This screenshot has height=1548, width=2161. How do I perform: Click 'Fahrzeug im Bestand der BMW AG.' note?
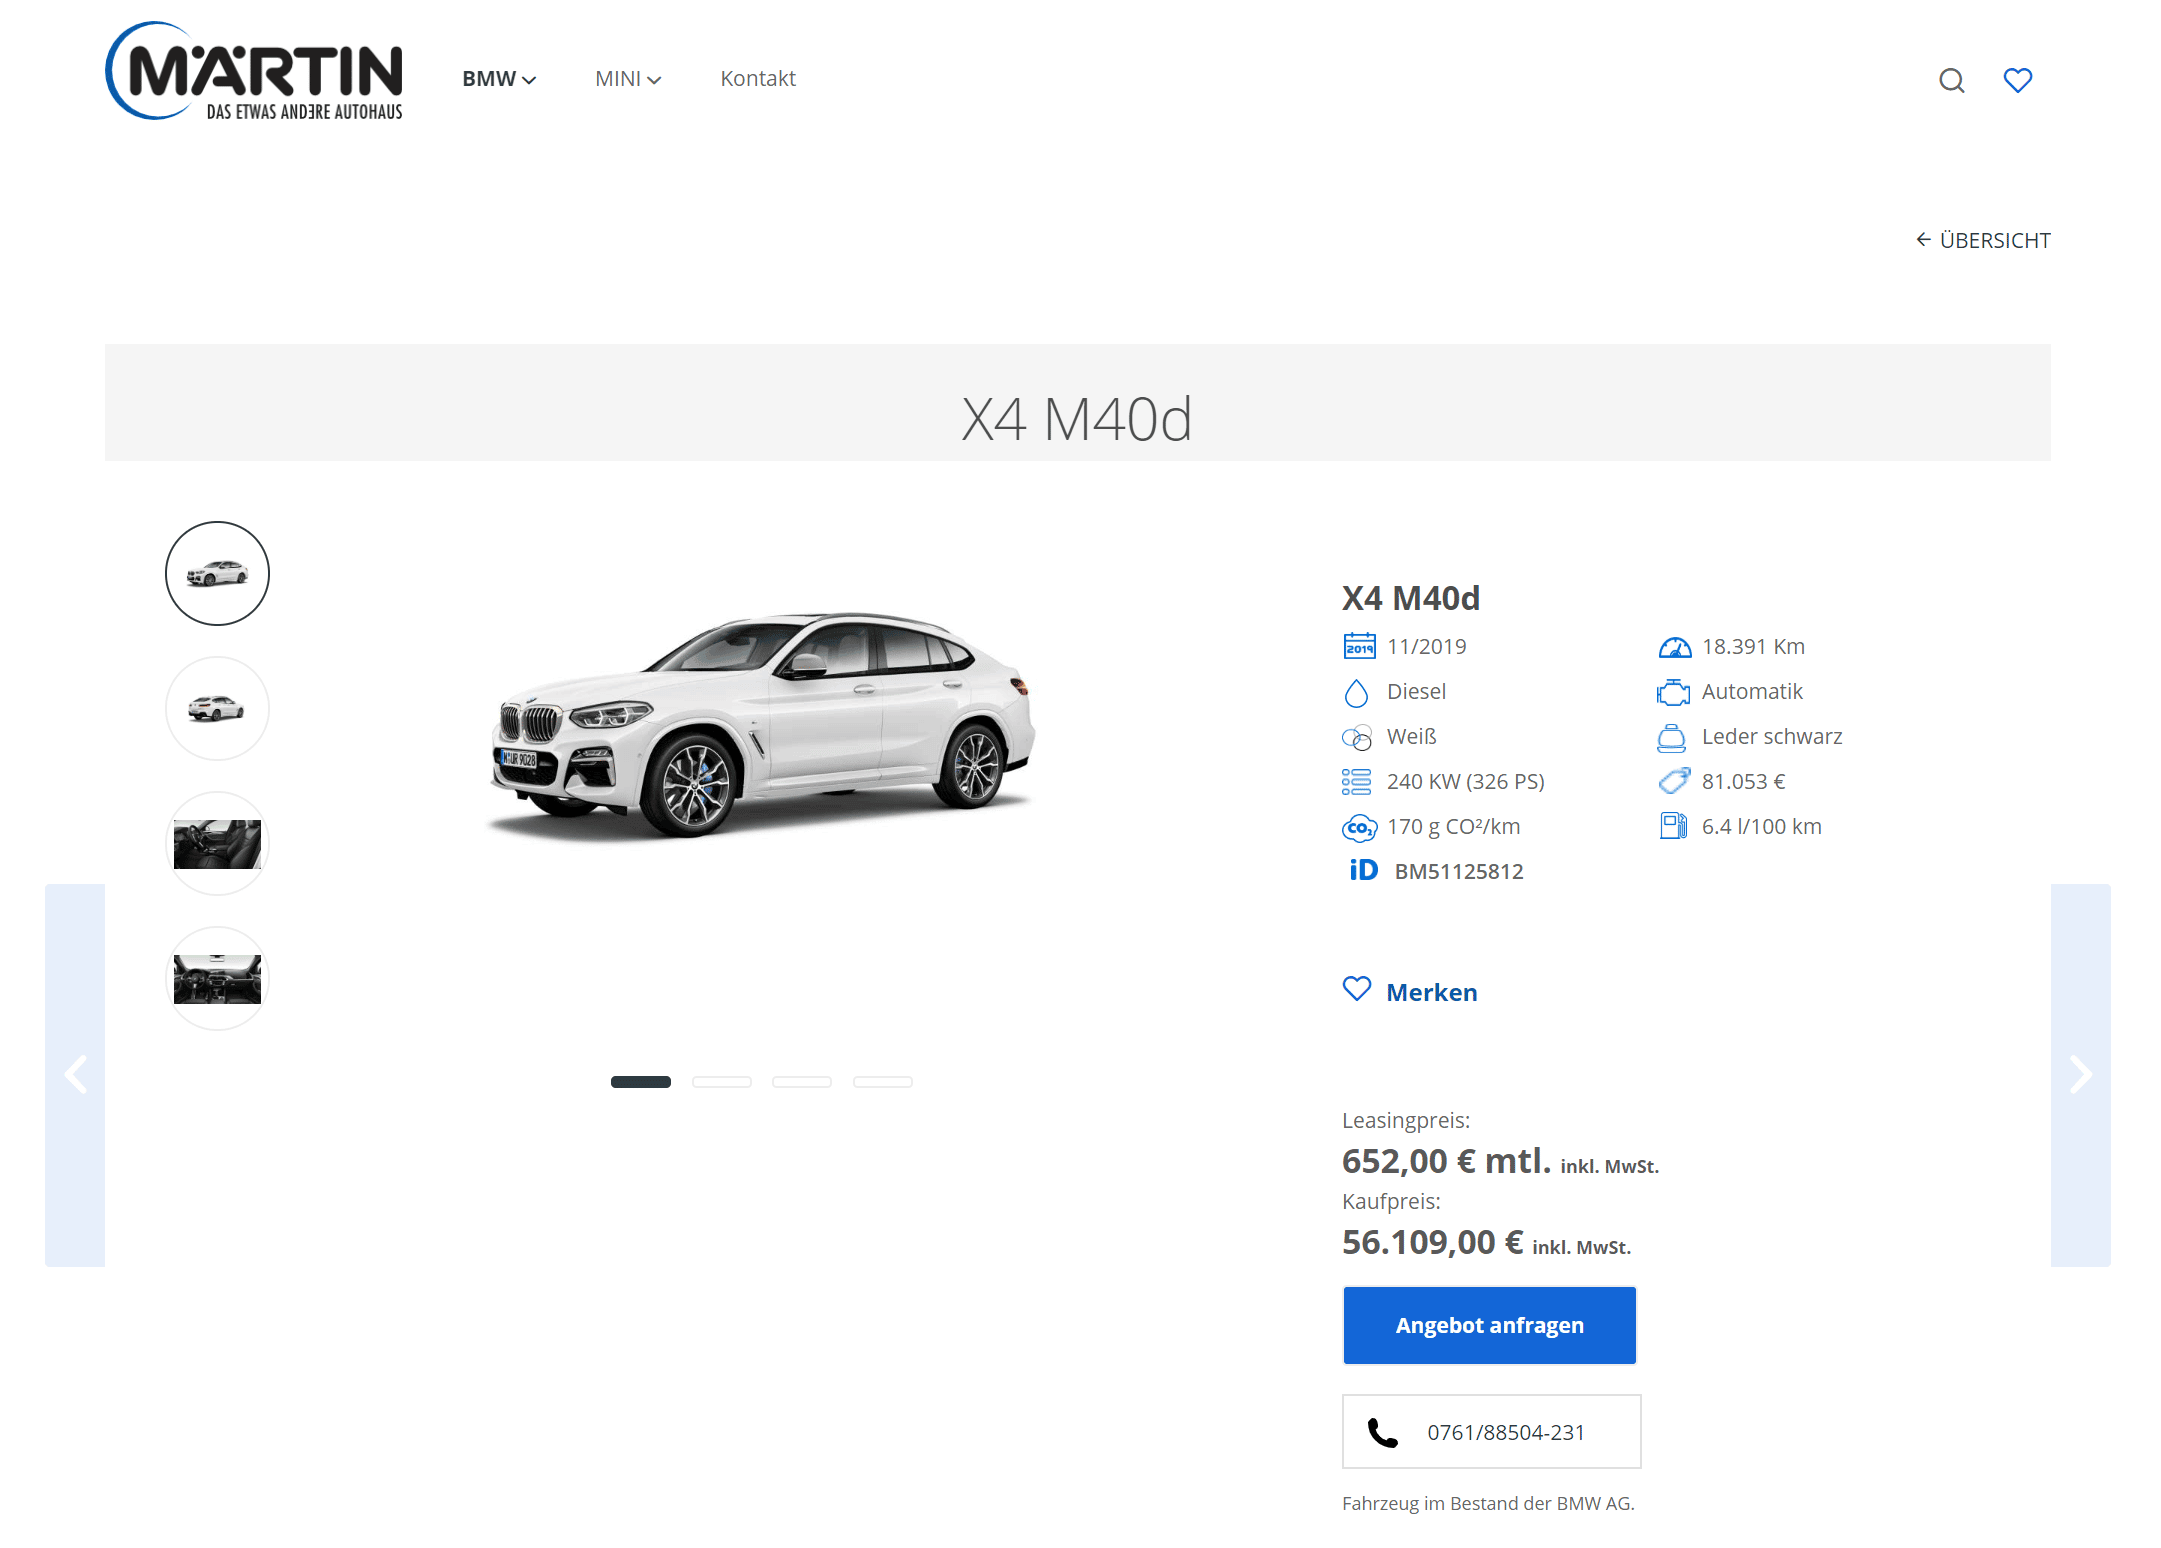pyautogui.click(x=1488, y=1503)
